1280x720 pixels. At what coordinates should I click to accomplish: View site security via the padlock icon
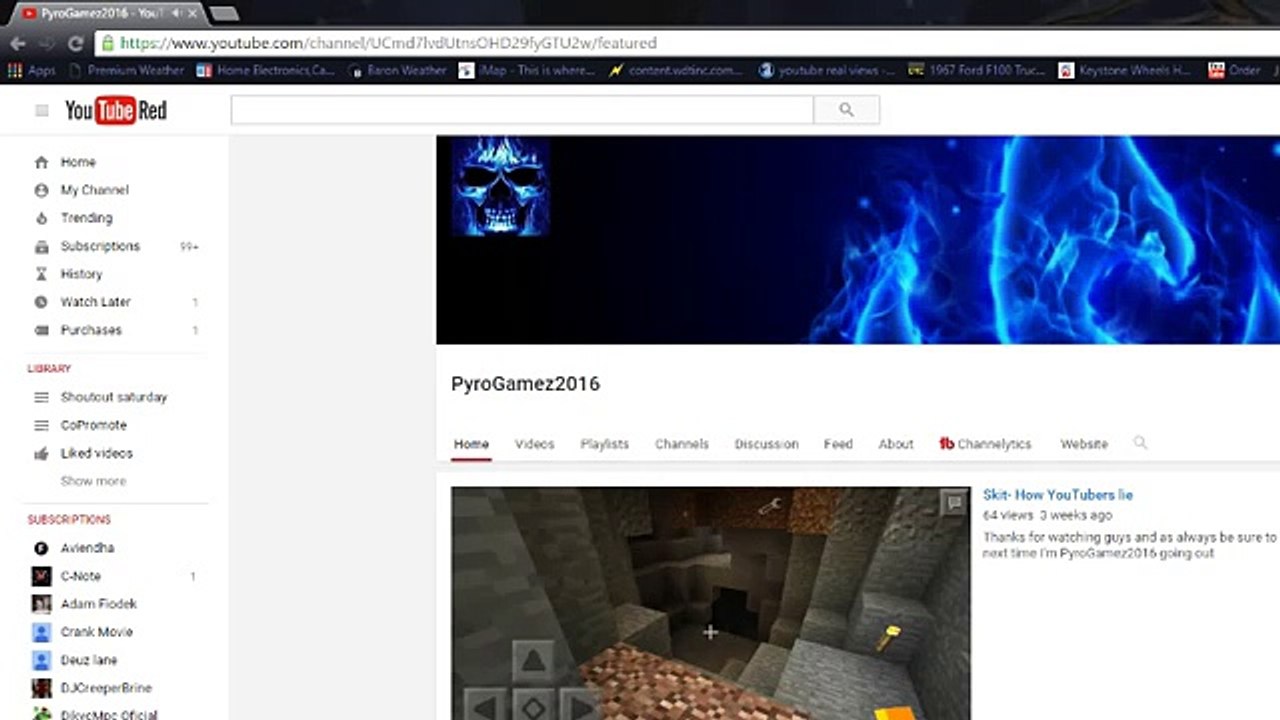(108, 43)
